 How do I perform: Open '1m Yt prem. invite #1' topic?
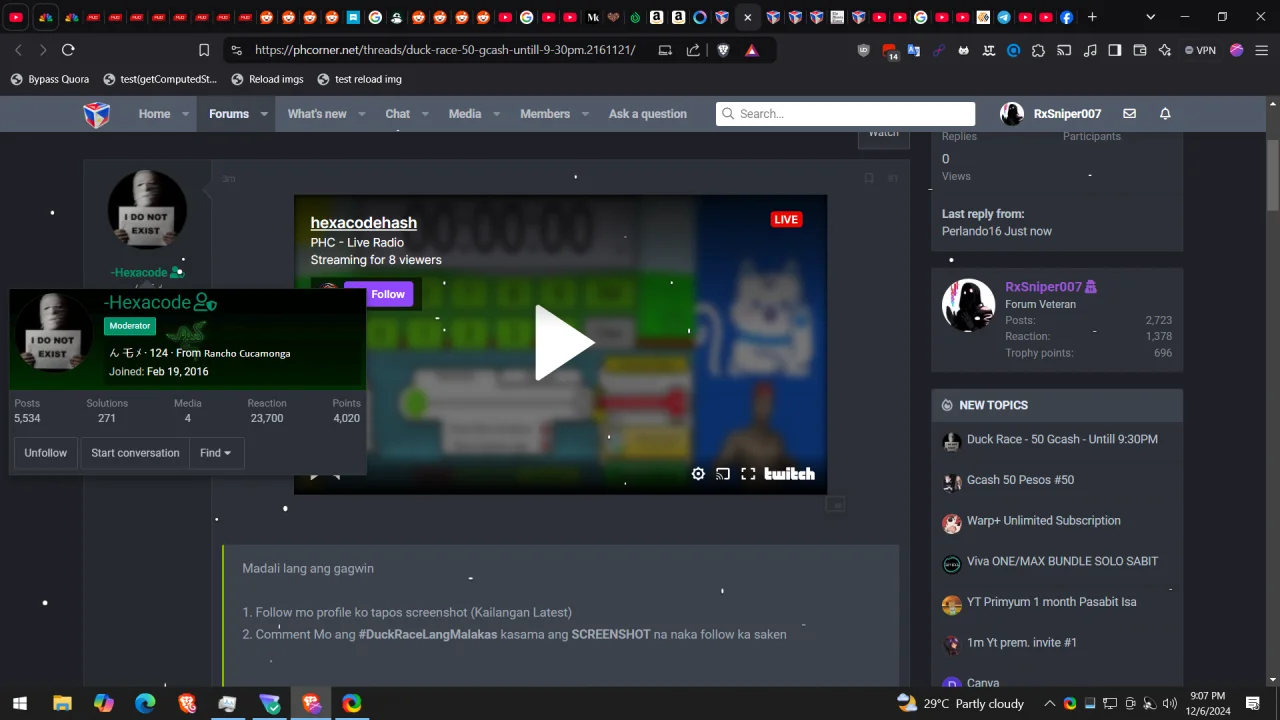[x=1021, y=643]
